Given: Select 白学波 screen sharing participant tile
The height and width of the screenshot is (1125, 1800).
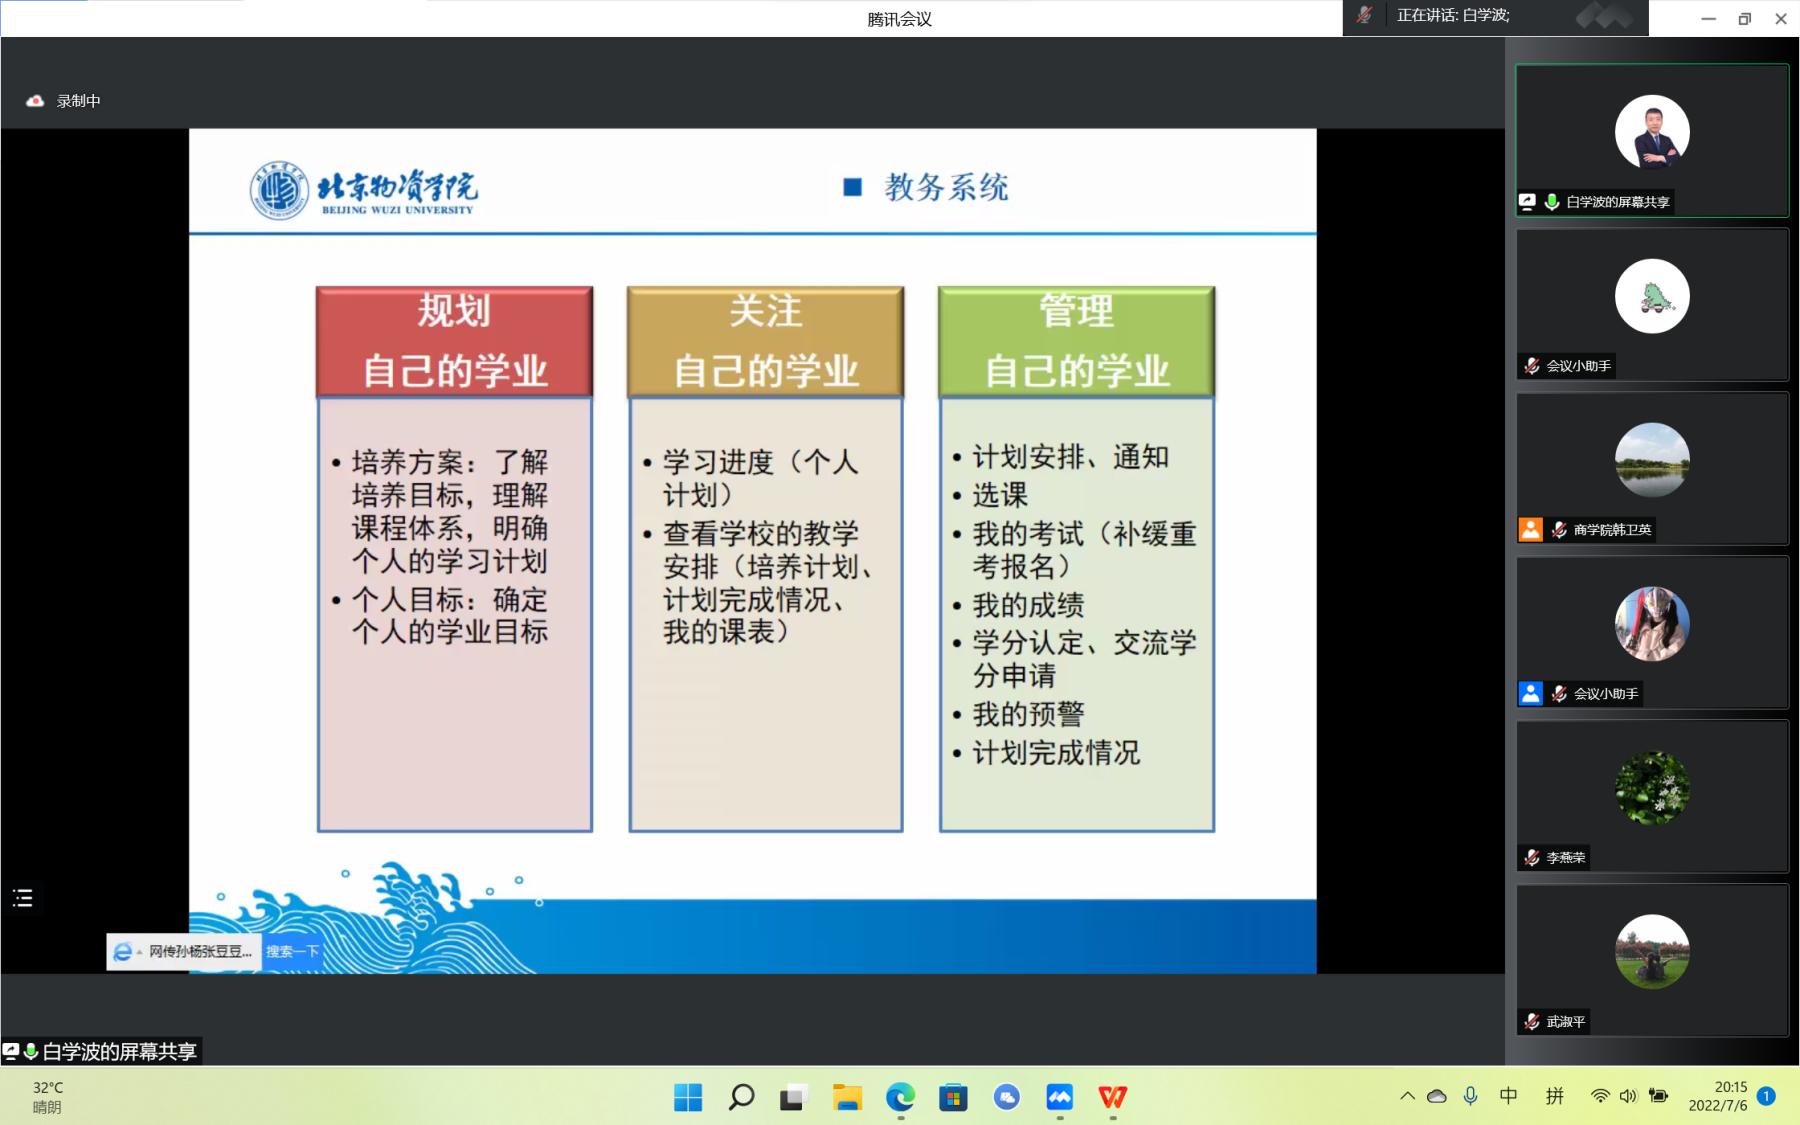Looking at the screenshot, I should click(1652, 141).
